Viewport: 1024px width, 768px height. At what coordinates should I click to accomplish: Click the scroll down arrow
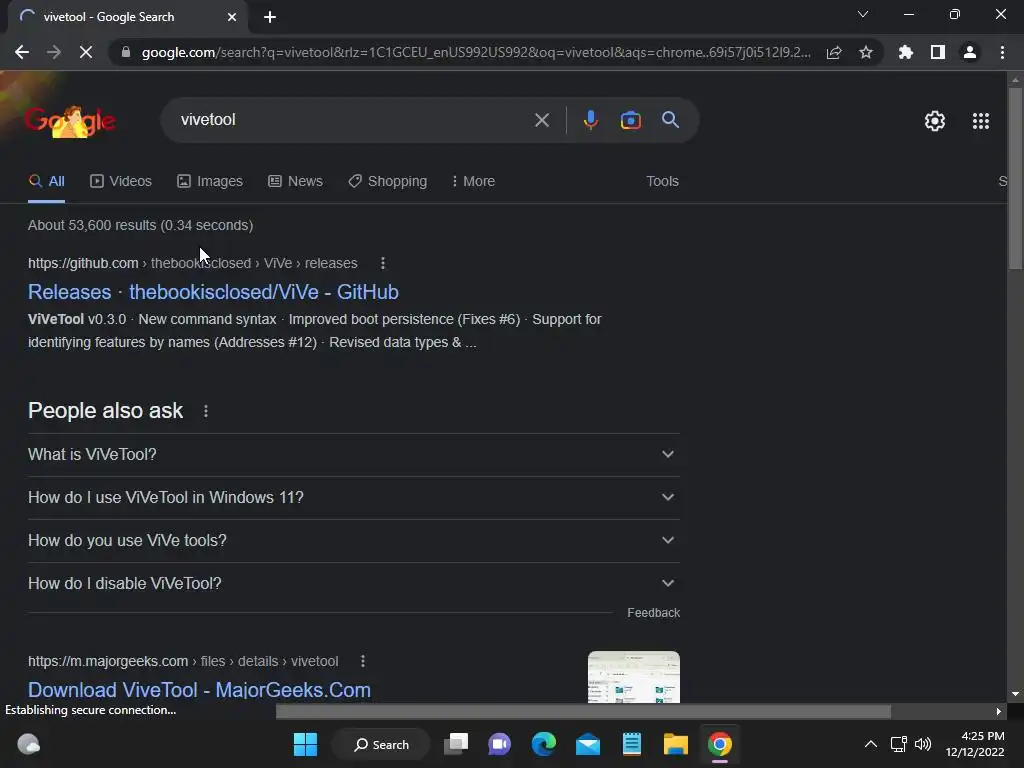click(x=1015, y=694)
